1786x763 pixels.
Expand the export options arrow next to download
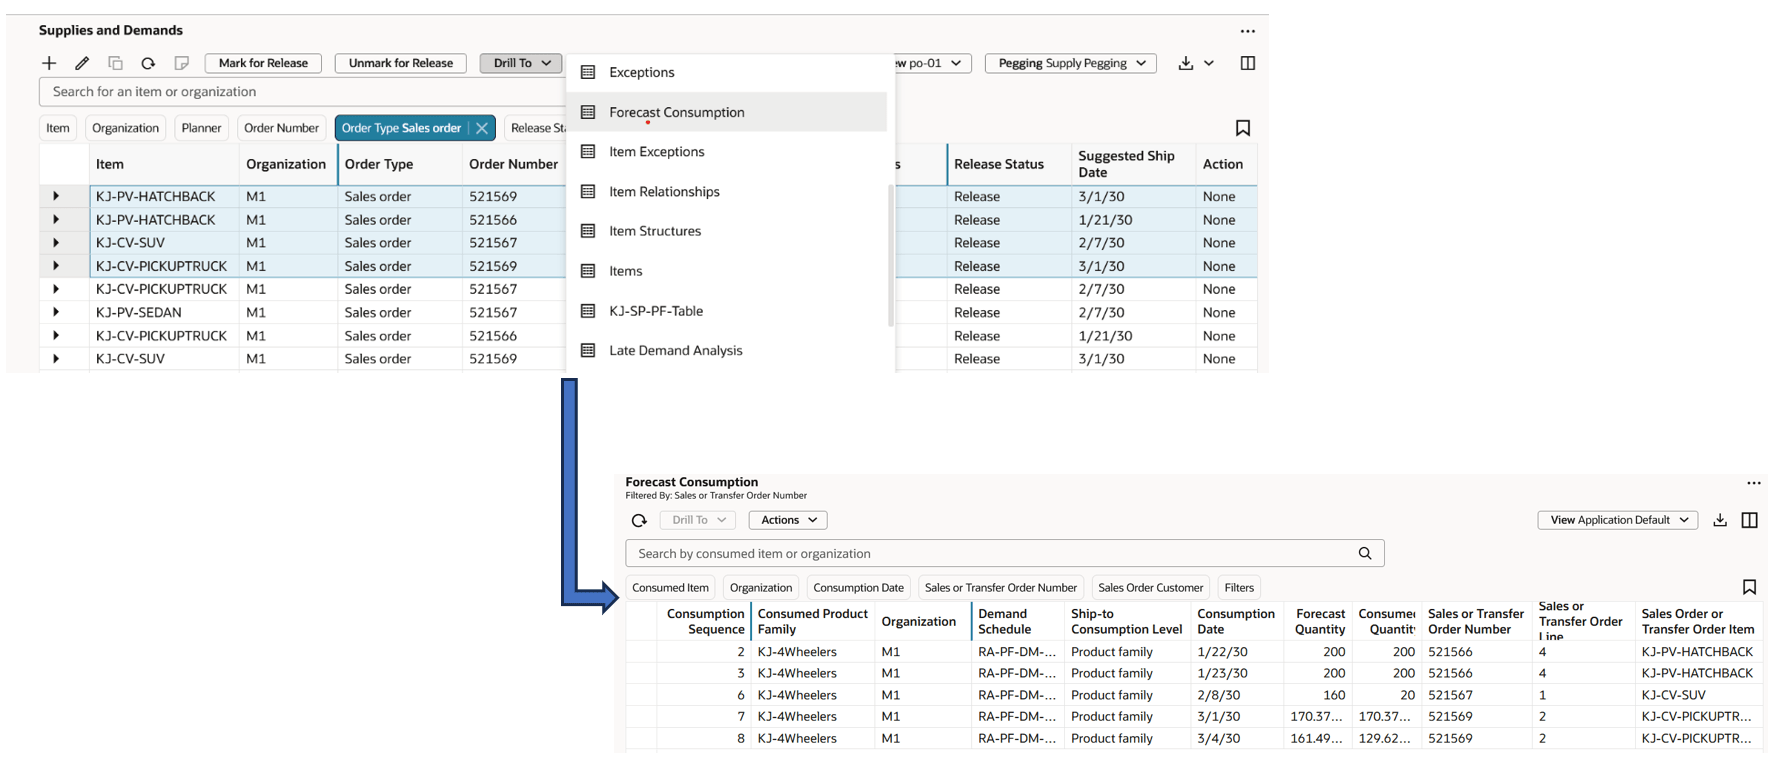coord(1209,63)
